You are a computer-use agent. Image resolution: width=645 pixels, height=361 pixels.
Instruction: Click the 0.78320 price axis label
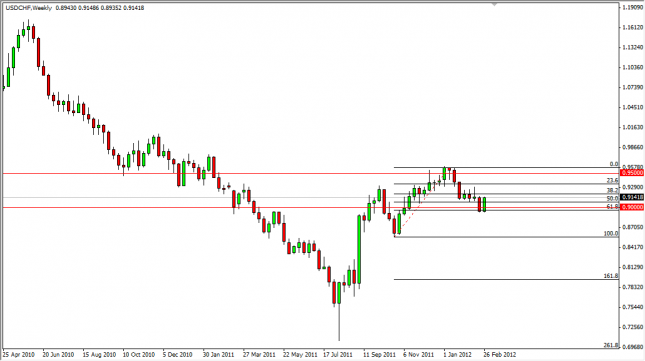click(x=633, y=287)
